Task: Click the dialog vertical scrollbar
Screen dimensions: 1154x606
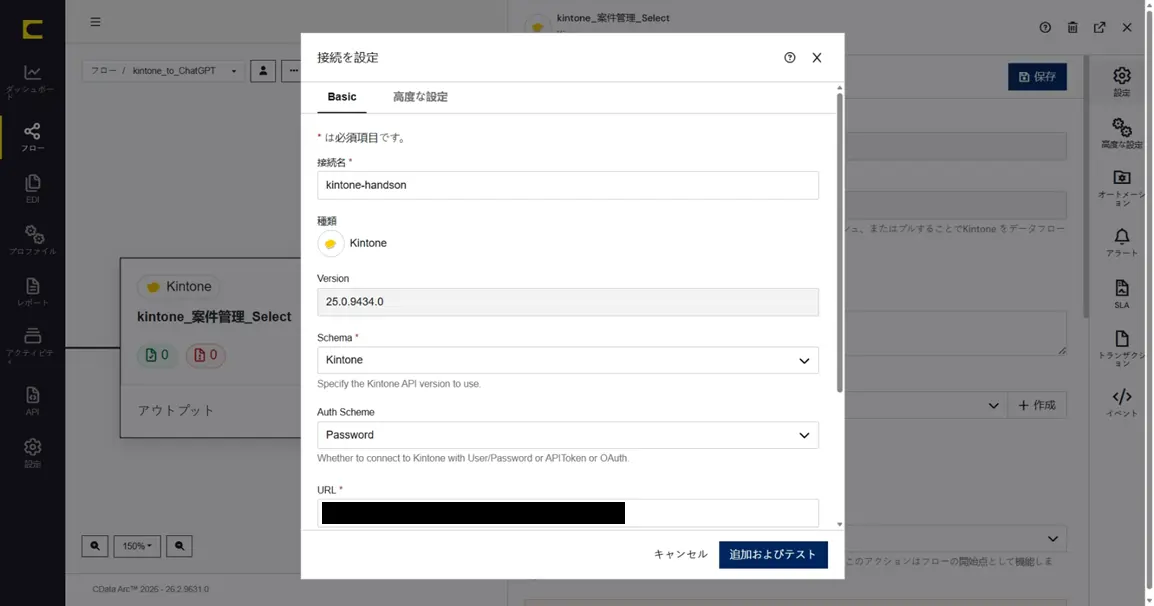Action: (x=840, y=243)
